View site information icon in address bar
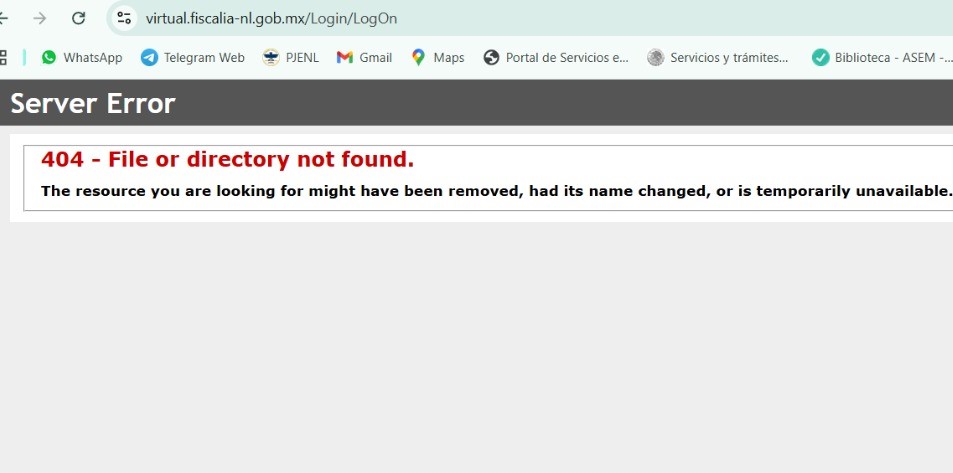 click(x=124, y=18)
